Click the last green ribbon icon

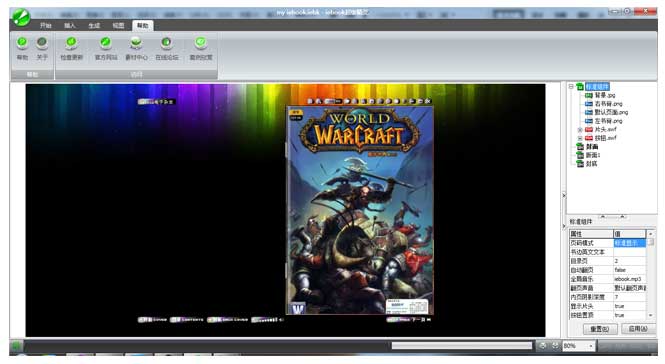pos(201,48)
